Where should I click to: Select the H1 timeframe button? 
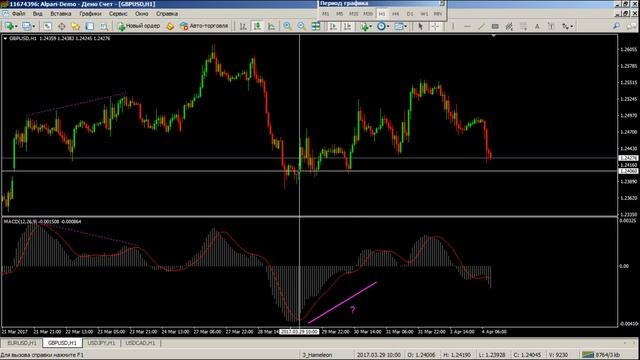coord(382,14)
